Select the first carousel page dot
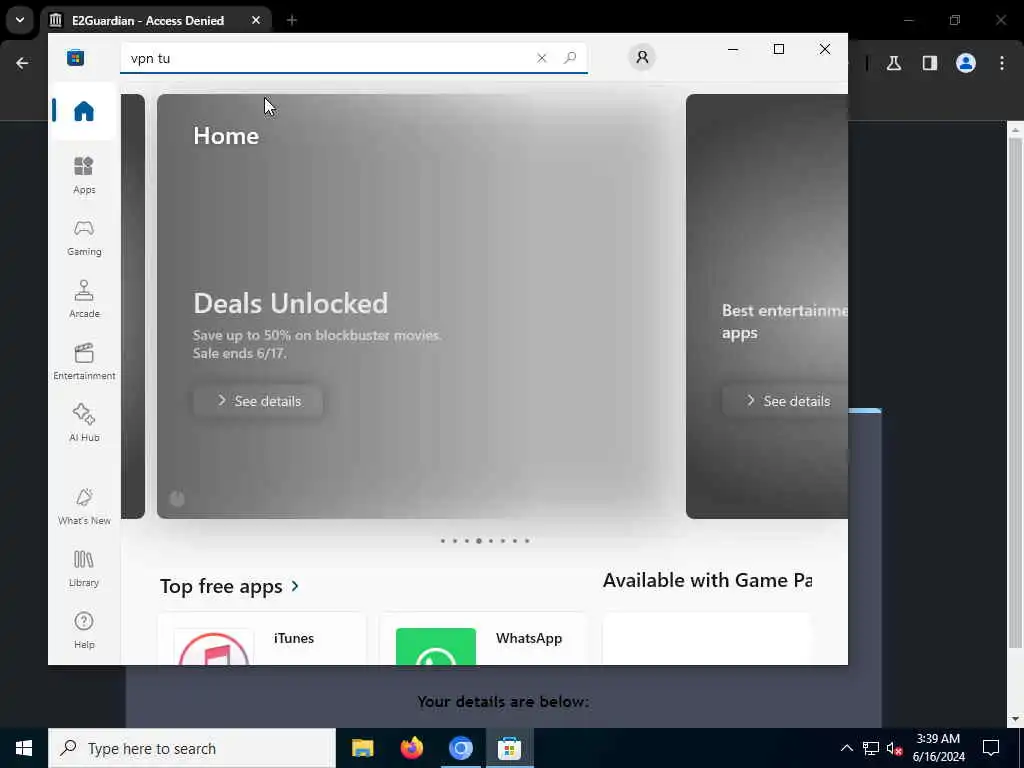The image size is (1024, 768). coord(443,541)
